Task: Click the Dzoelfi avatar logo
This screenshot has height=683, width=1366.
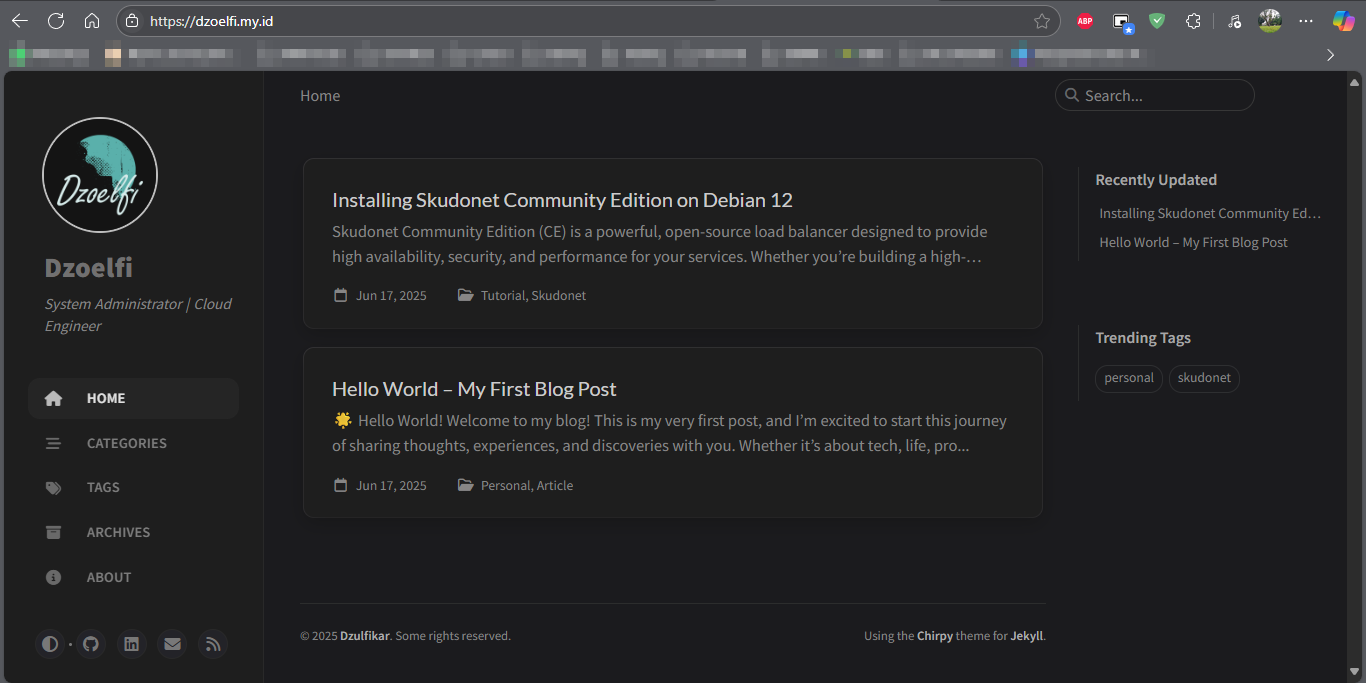Action: pyautogui.click(x=100, y=175)
